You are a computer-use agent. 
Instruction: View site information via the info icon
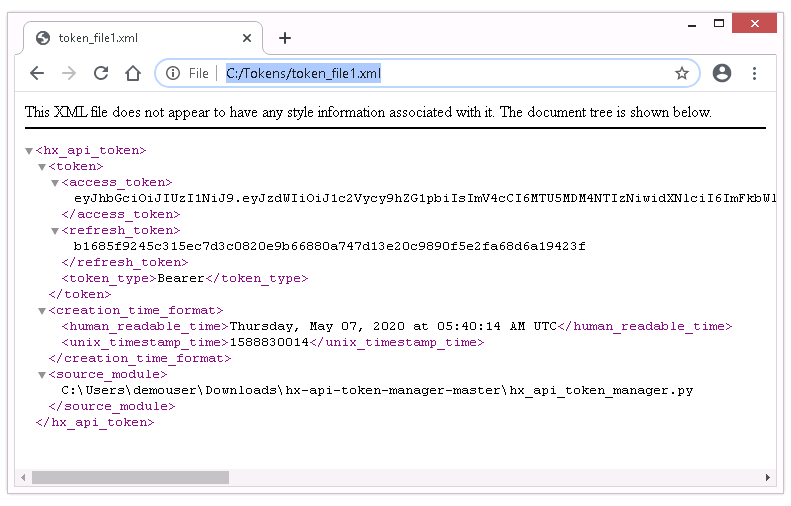point(173,74)
